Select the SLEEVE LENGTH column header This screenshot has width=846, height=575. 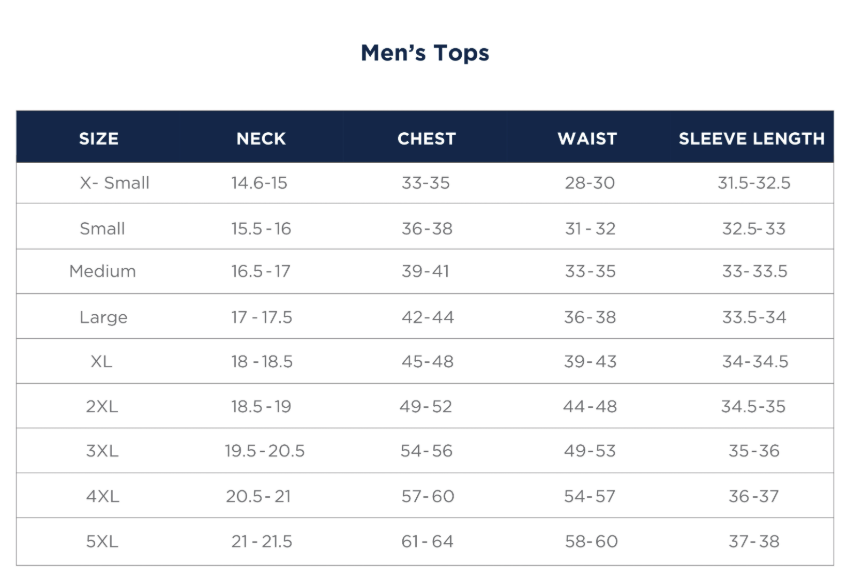(751, 139)
